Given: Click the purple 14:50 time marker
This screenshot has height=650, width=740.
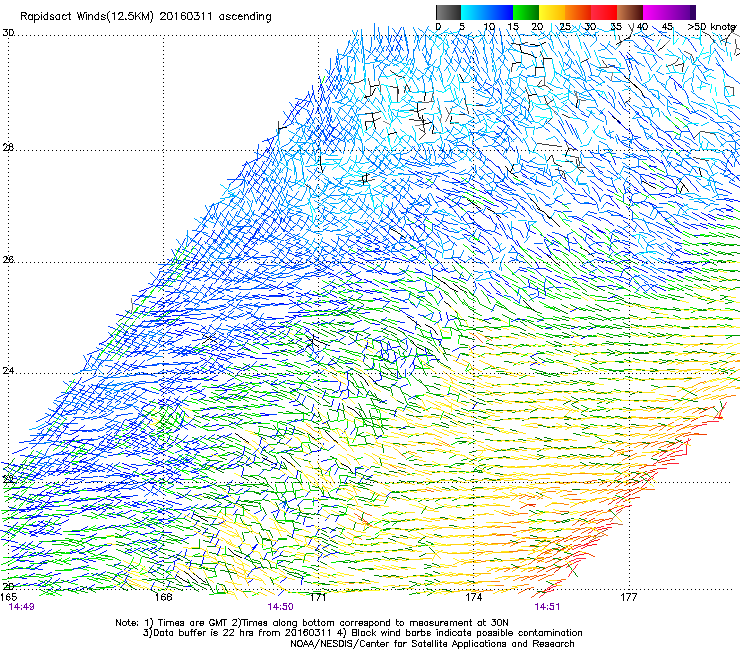Looking at the screenshot, I should click(280, 607).
